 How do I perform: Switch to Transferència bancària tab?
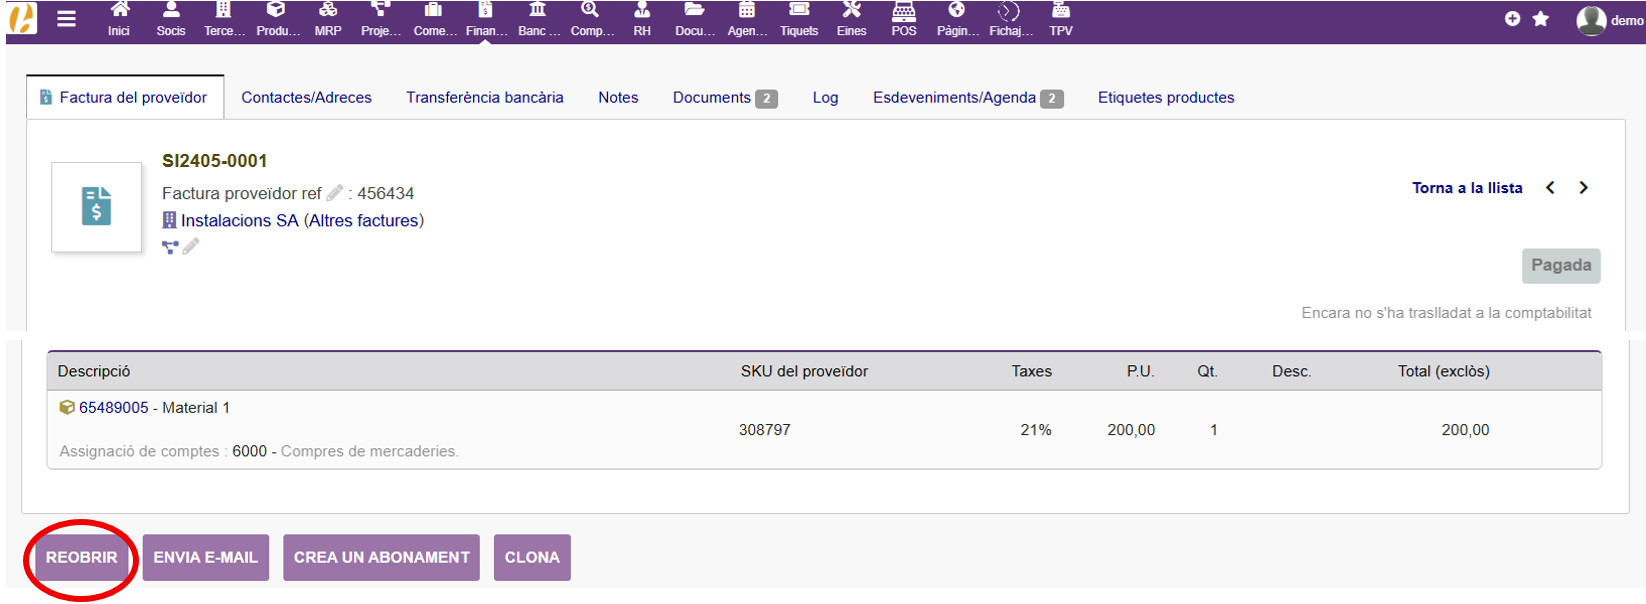click(x=484, y=98)
